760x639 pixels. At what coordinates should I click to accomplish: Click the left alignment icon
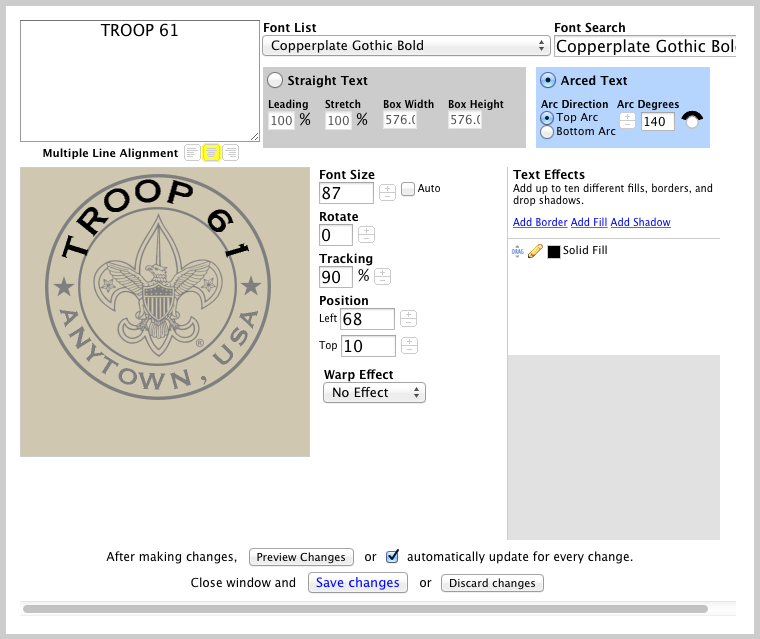coord(192,153)
